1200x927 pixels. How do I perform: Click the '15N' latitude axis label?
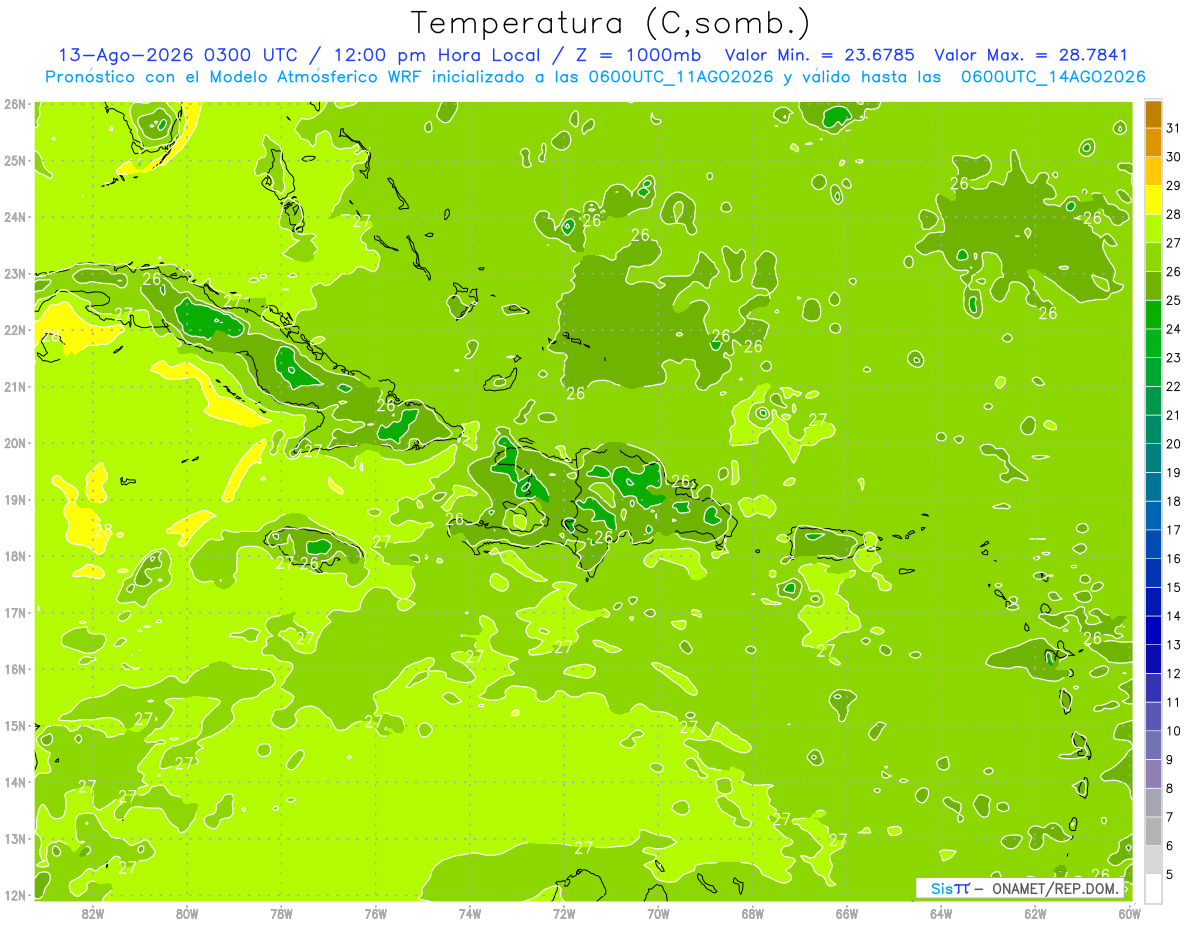click(14, 726)
